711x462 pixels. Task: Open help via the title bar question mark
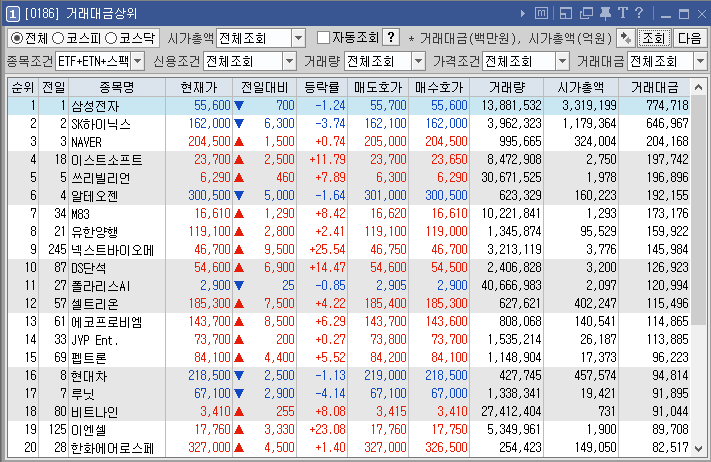tap(639, 13)
